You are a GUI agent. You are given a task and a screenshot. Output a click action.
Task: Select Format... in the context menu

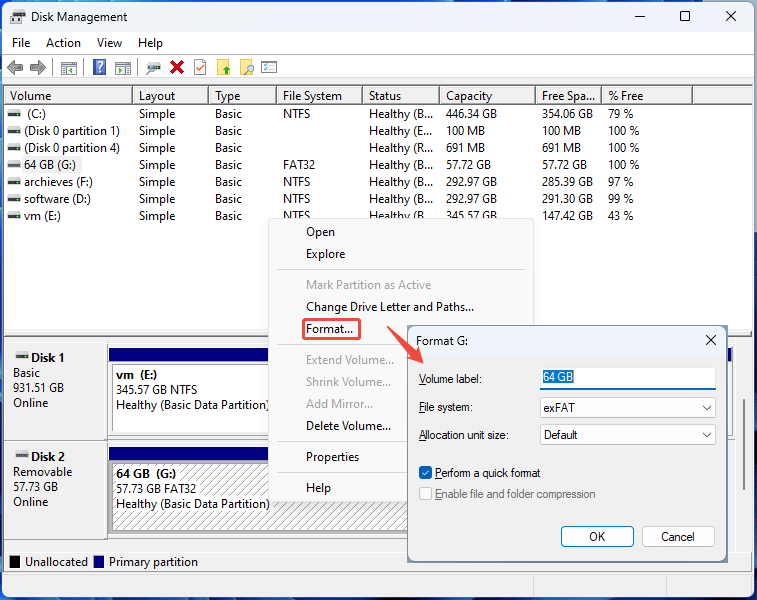click(x=331, y=329)
